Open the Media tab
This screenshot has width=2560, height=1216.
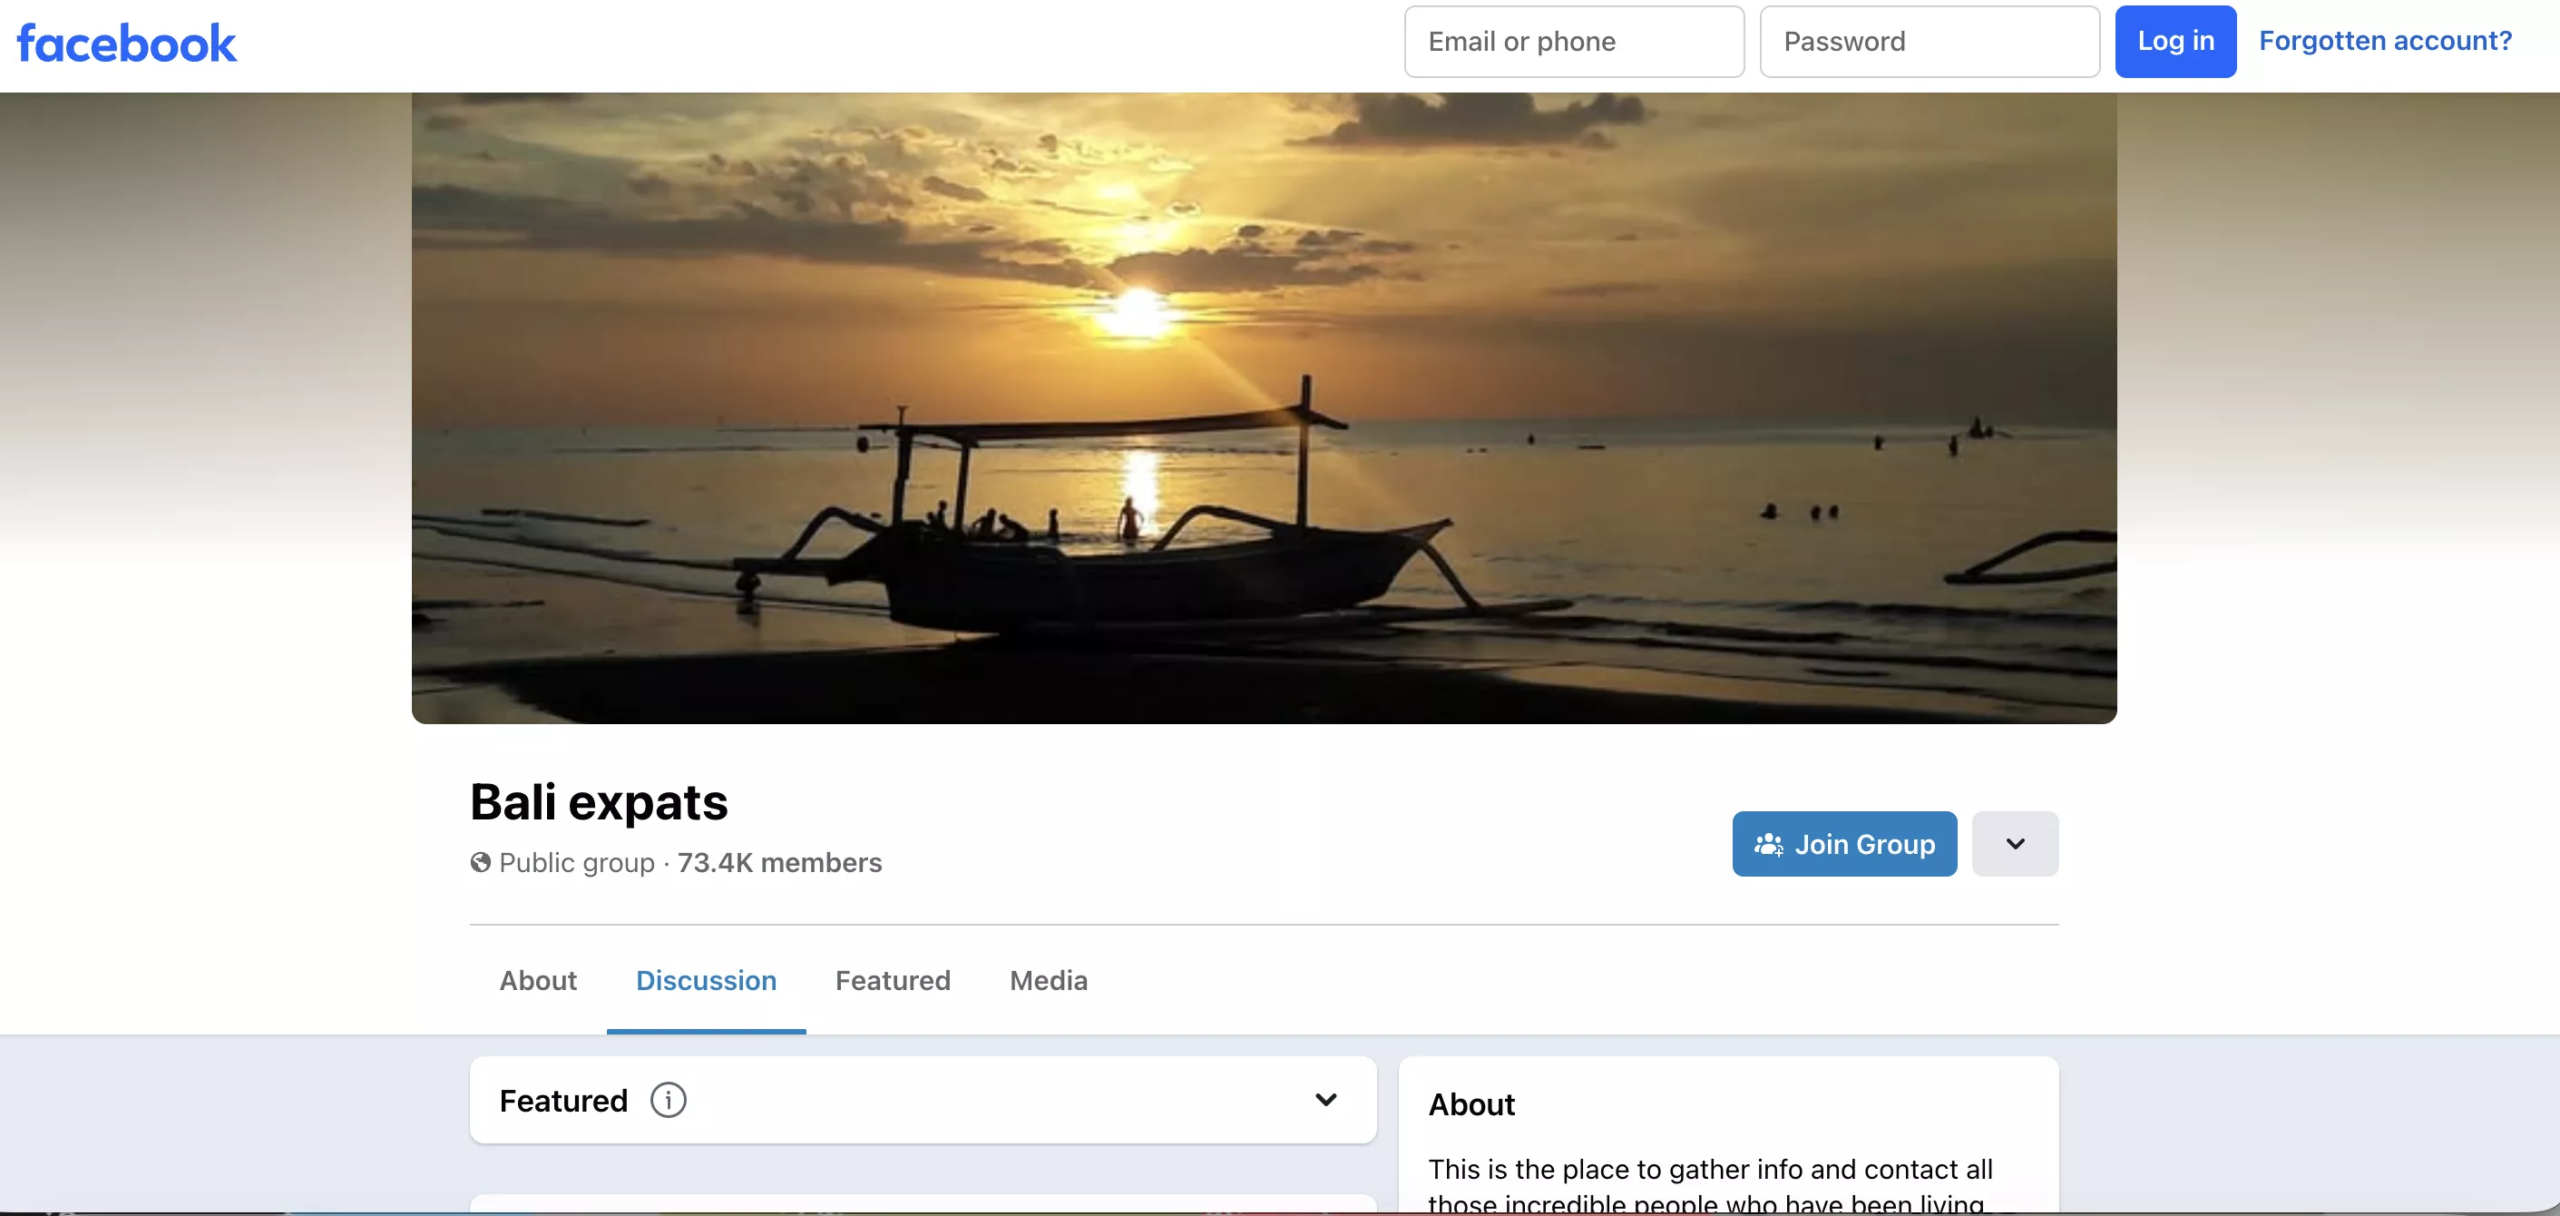coord(1047,981)
